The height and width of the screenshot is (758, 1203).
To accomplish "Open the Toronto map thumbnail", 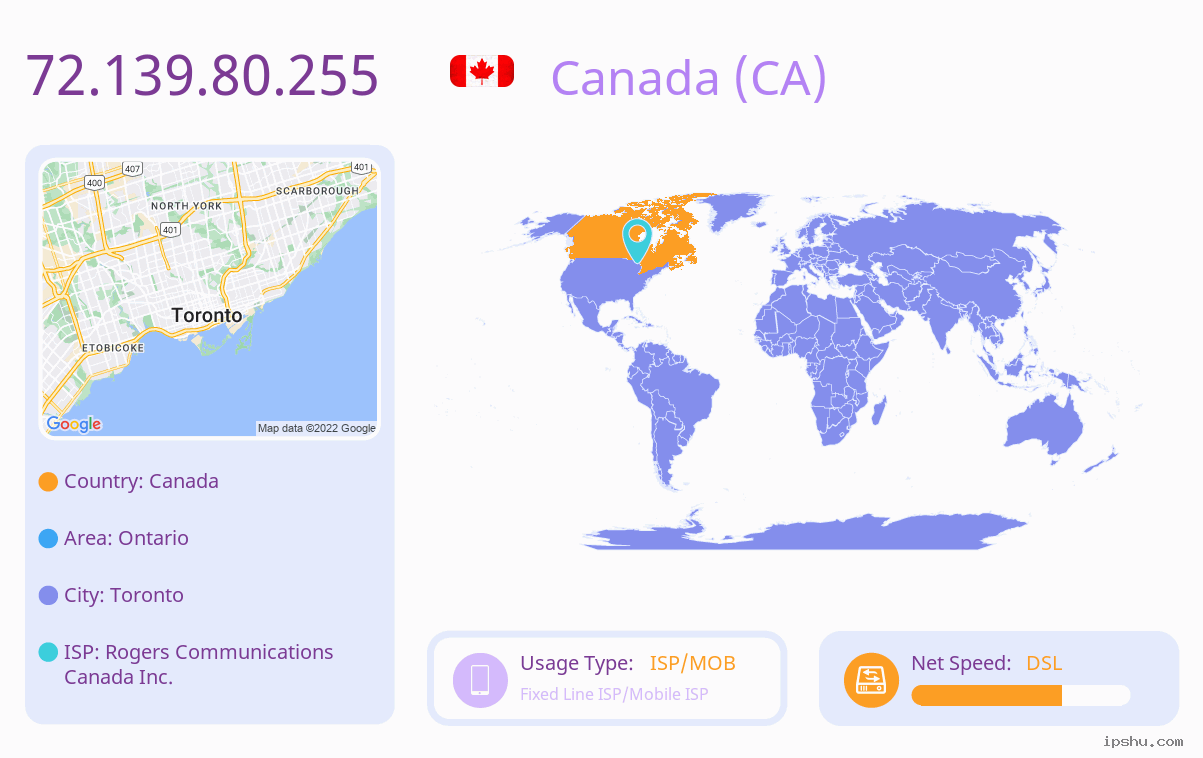I will point(210,299).
